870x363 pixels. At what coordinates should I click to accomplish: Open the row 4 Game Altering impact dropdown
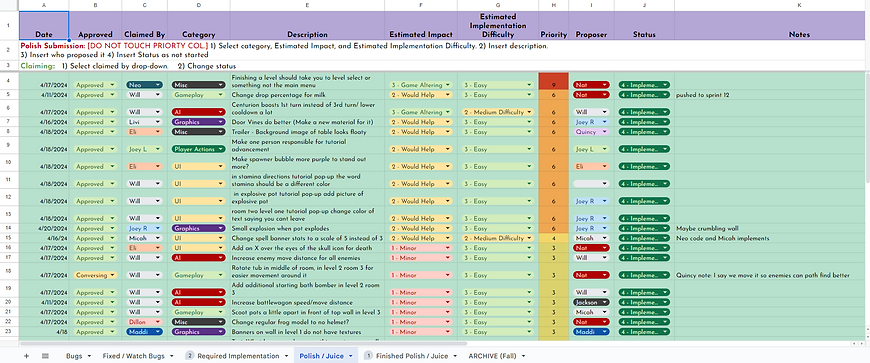coord(421,85)
